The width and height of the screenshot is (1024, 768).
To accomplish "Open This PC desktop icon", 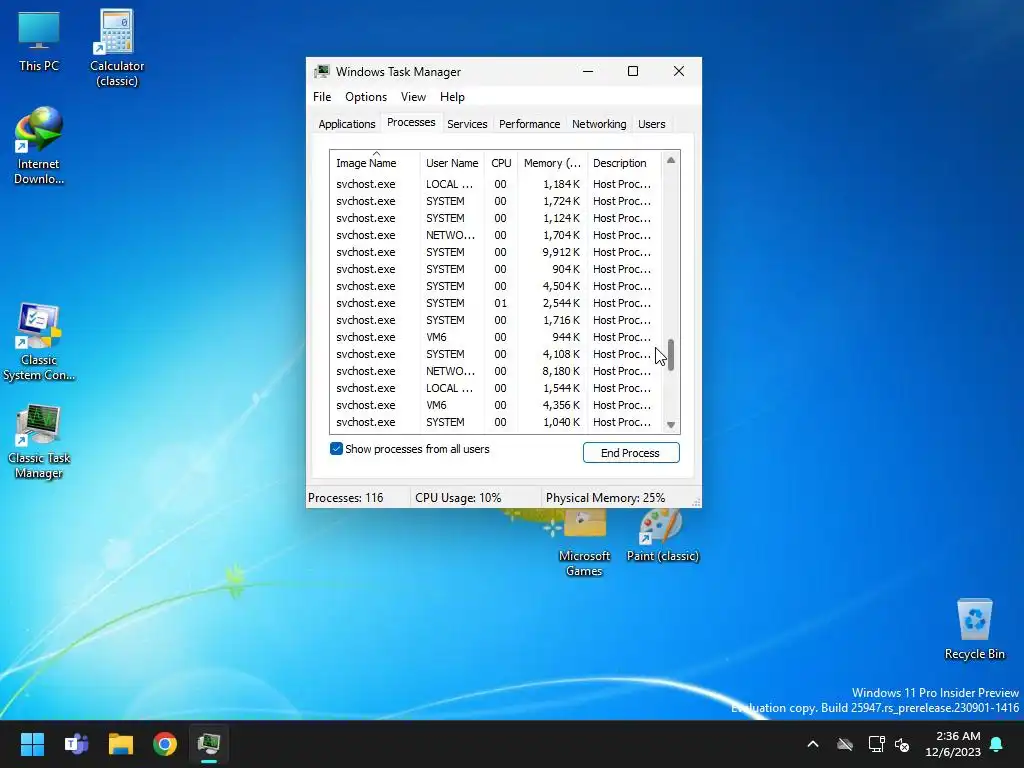I will click(x=39, y=40).
